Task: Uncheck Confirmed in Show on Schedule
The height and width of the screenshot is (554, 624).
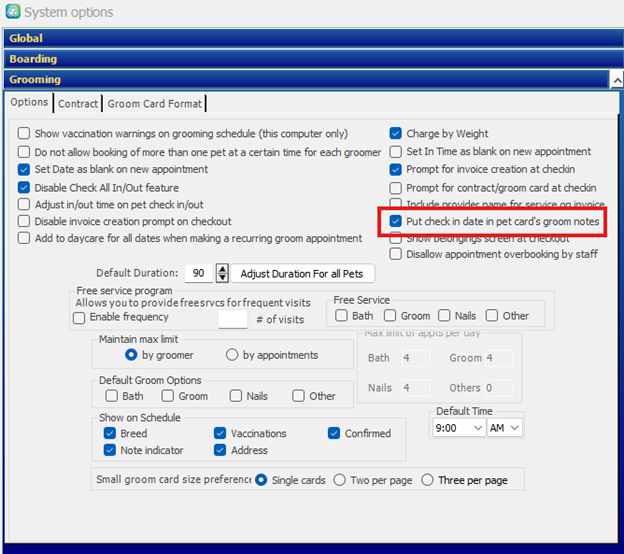Action: 334,433
